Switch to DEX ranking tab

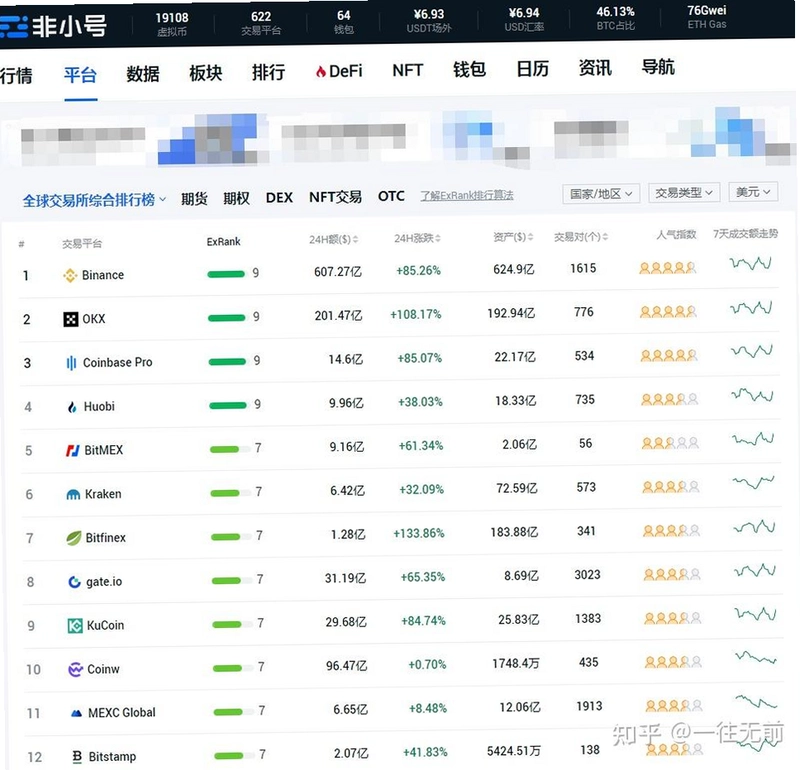[279, 197]
